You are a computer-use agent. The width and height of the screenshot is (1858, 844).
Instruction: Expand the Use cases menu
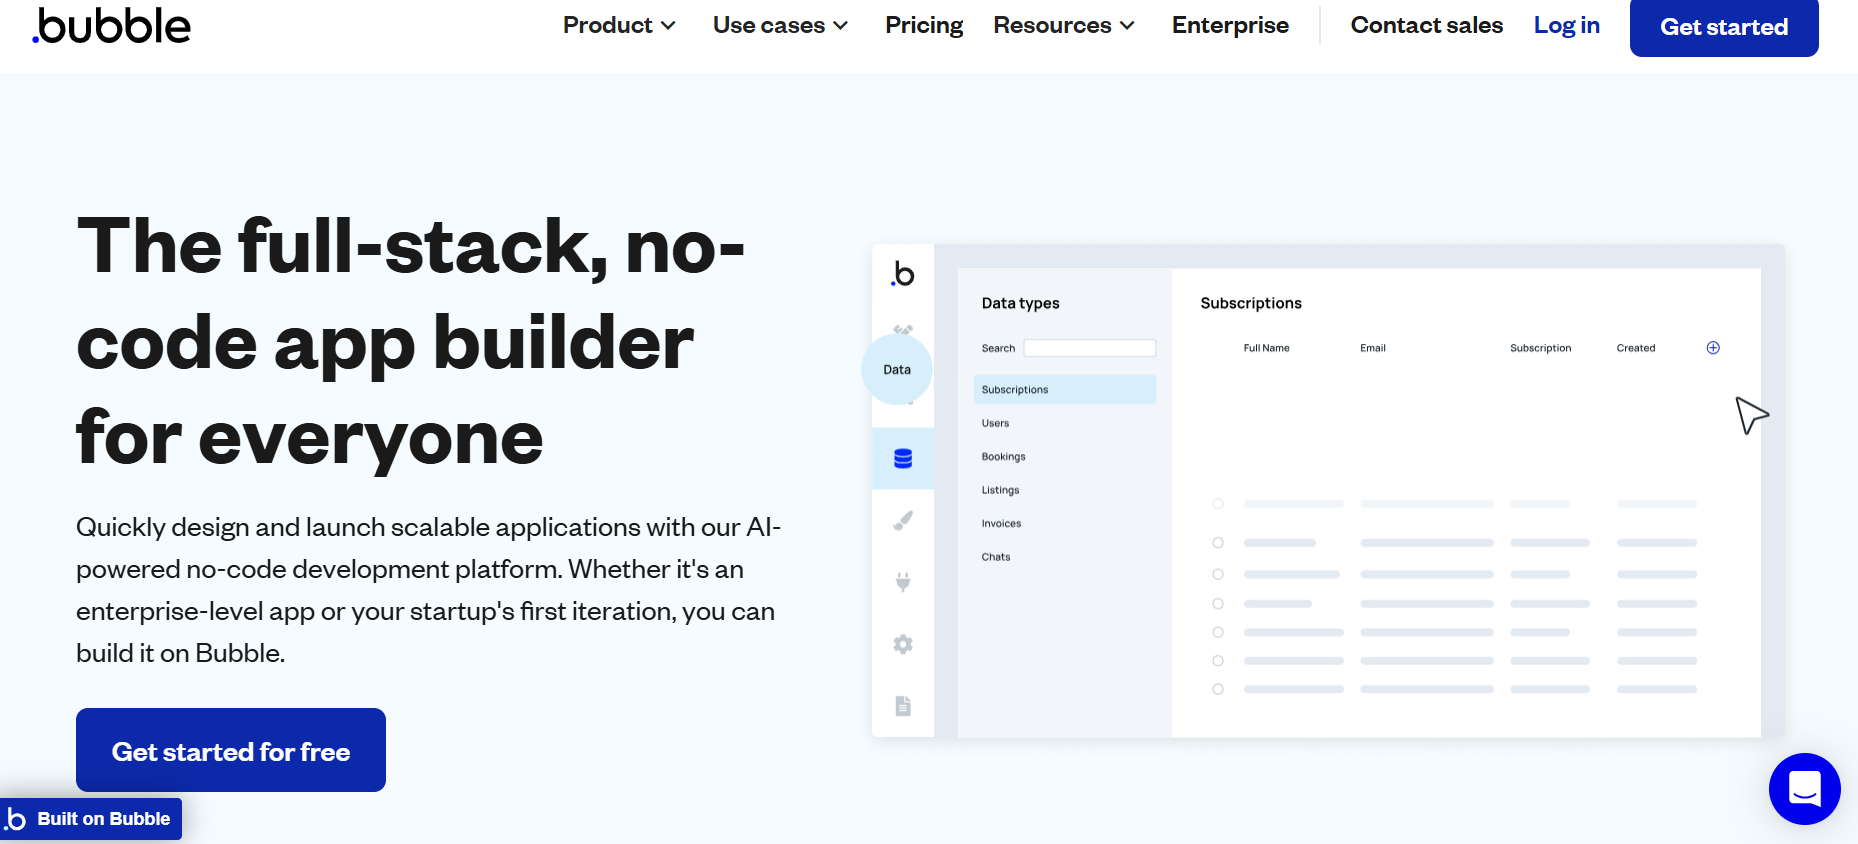780,25
